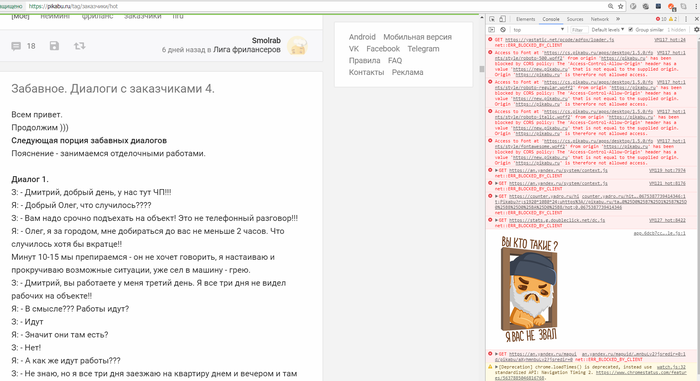Clear the console with the clear icon
Image resolution: width=700 pixels, height=381 pixels.
click(503, 29)
